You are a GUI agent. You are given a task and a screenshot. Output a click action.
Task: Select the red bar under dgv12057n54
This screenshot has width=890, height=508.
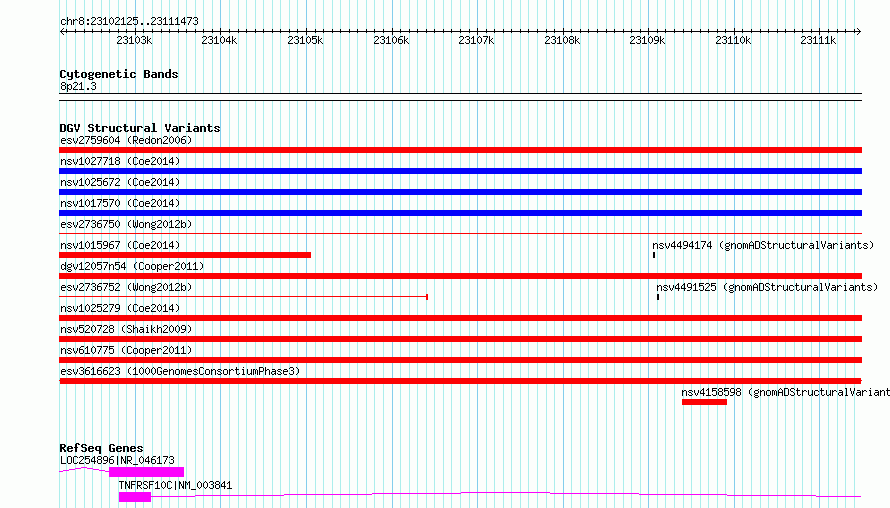[x=460, y=276]
